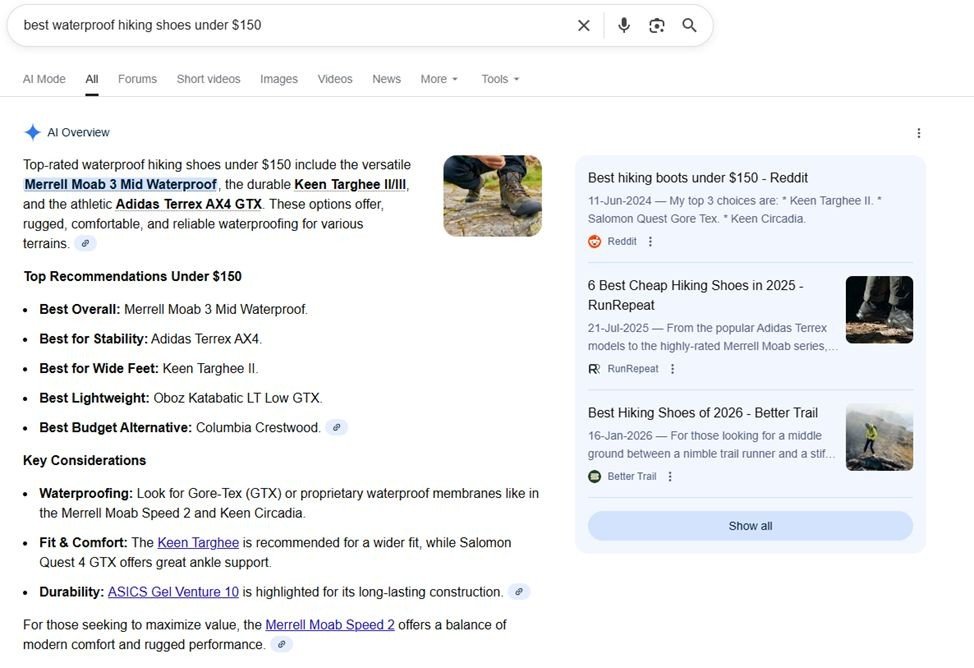Open three-dot menu beside Better Trail source
Viewport: 974px width, 668px height.
(x=670, y=476)
